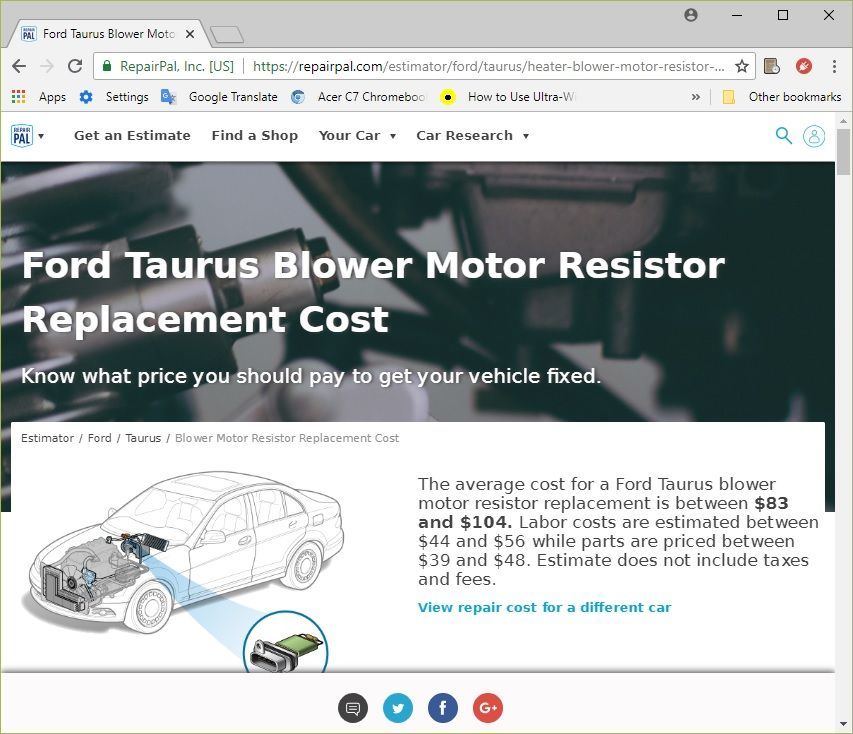
Task: Click the RepairPal logo icon
Action: click(22, 135)
